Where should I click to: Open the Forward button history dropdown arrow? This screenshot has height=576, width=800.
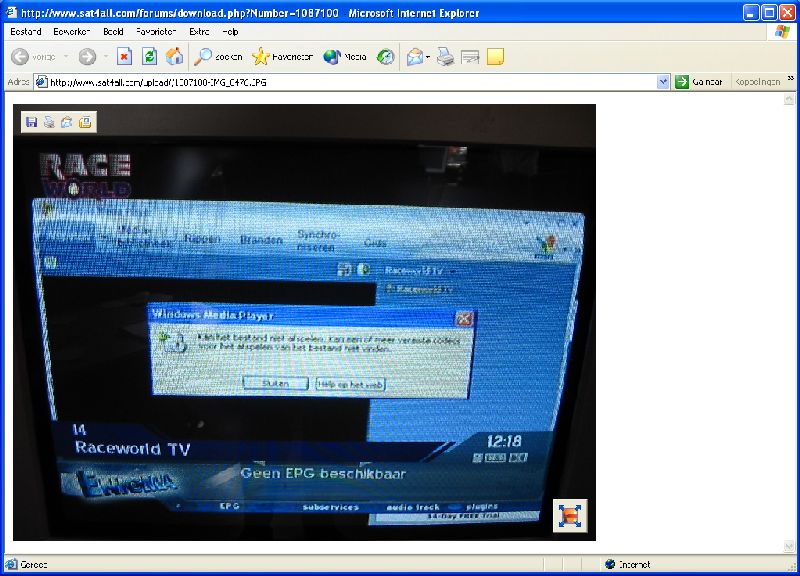(106, 57)
